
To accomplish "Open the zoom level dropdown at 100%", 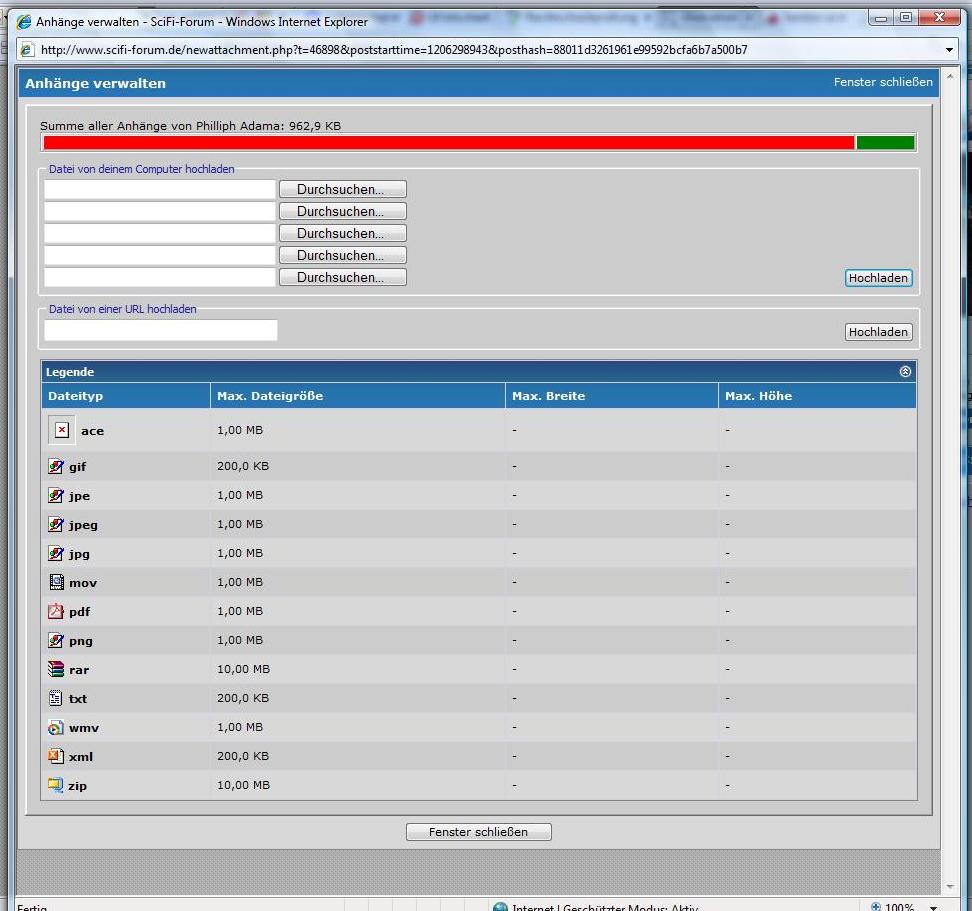I will point(932,907).
